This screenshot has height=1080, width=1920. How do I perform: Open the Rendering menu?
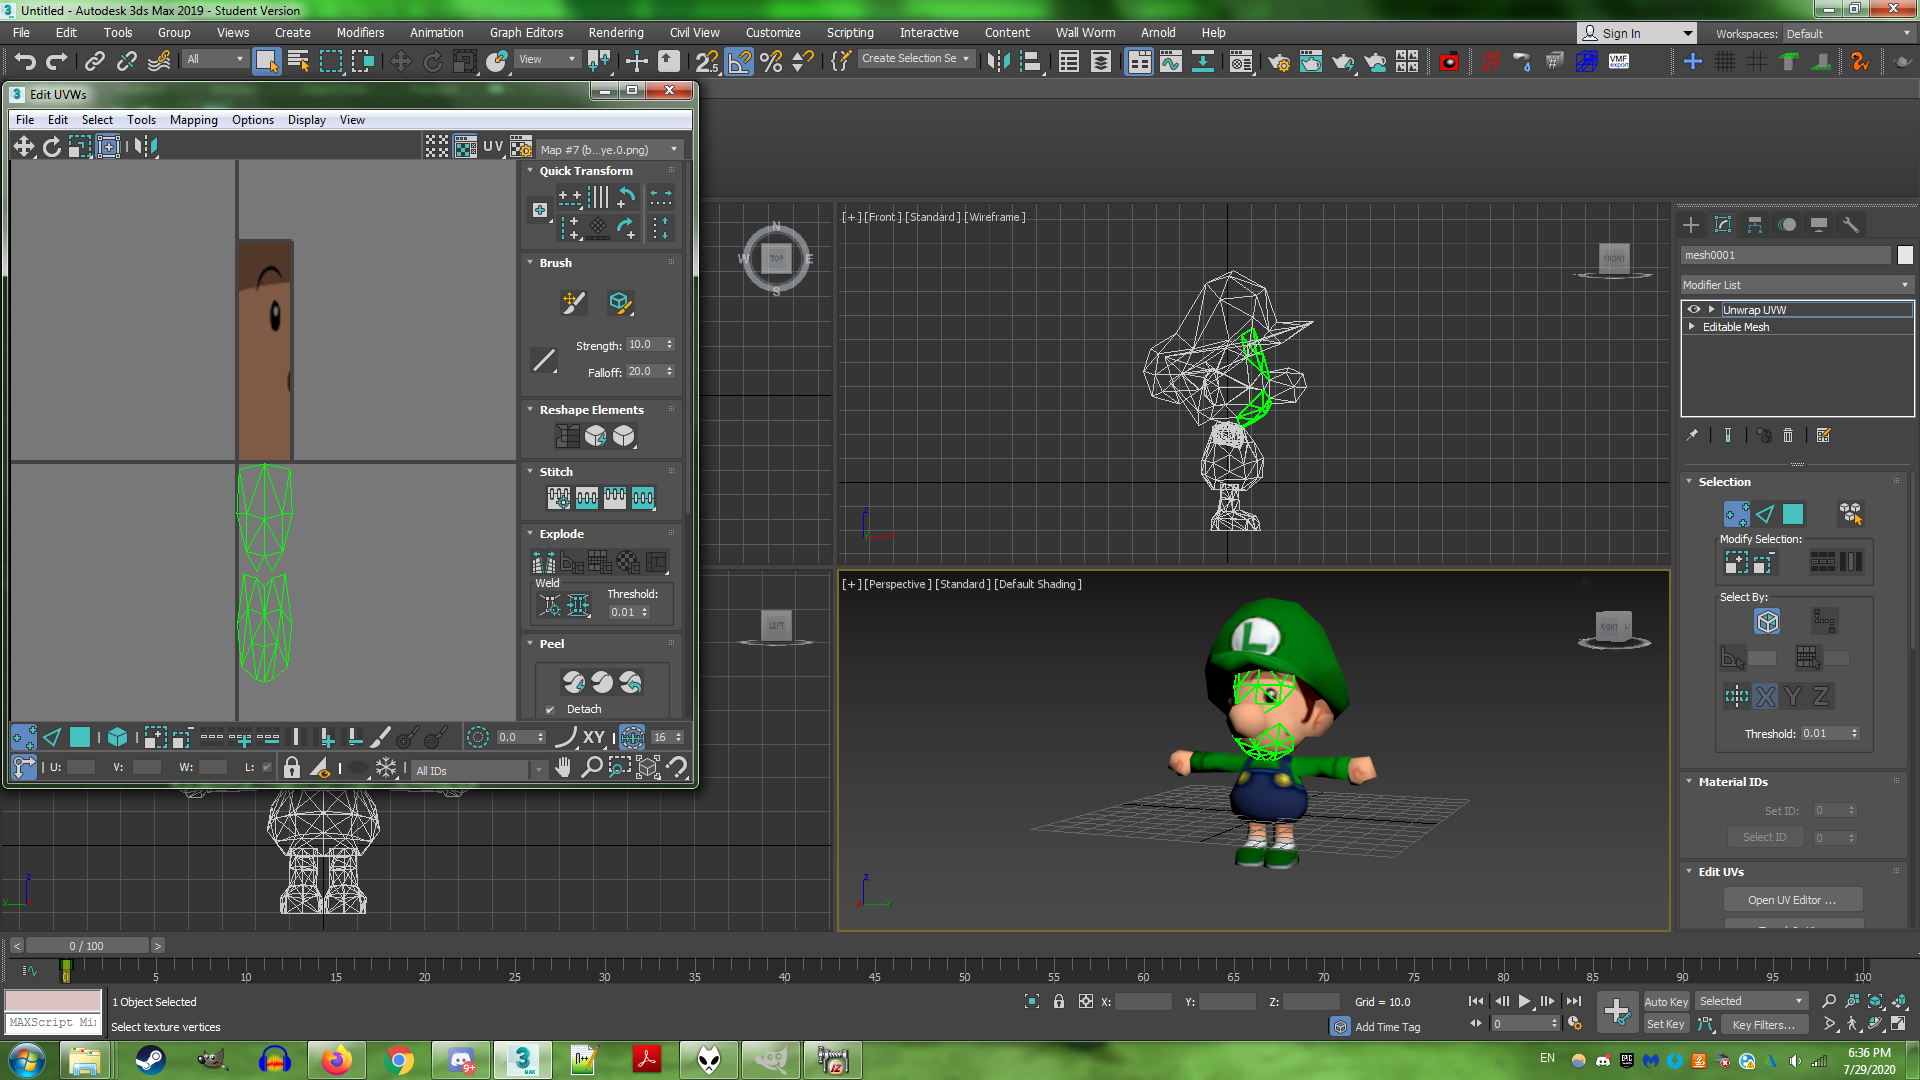tap(615, 33)
